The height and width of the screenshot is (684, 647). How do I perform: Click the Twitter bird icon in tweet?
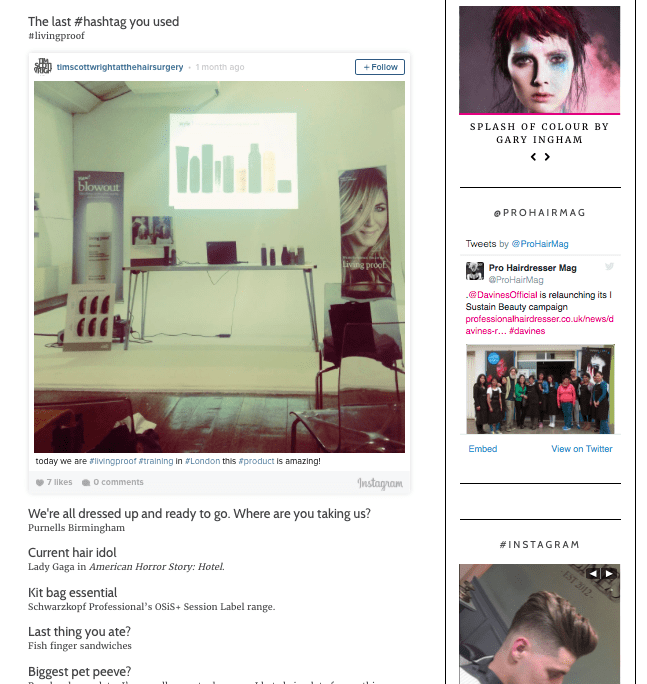(x=609, y=267)
